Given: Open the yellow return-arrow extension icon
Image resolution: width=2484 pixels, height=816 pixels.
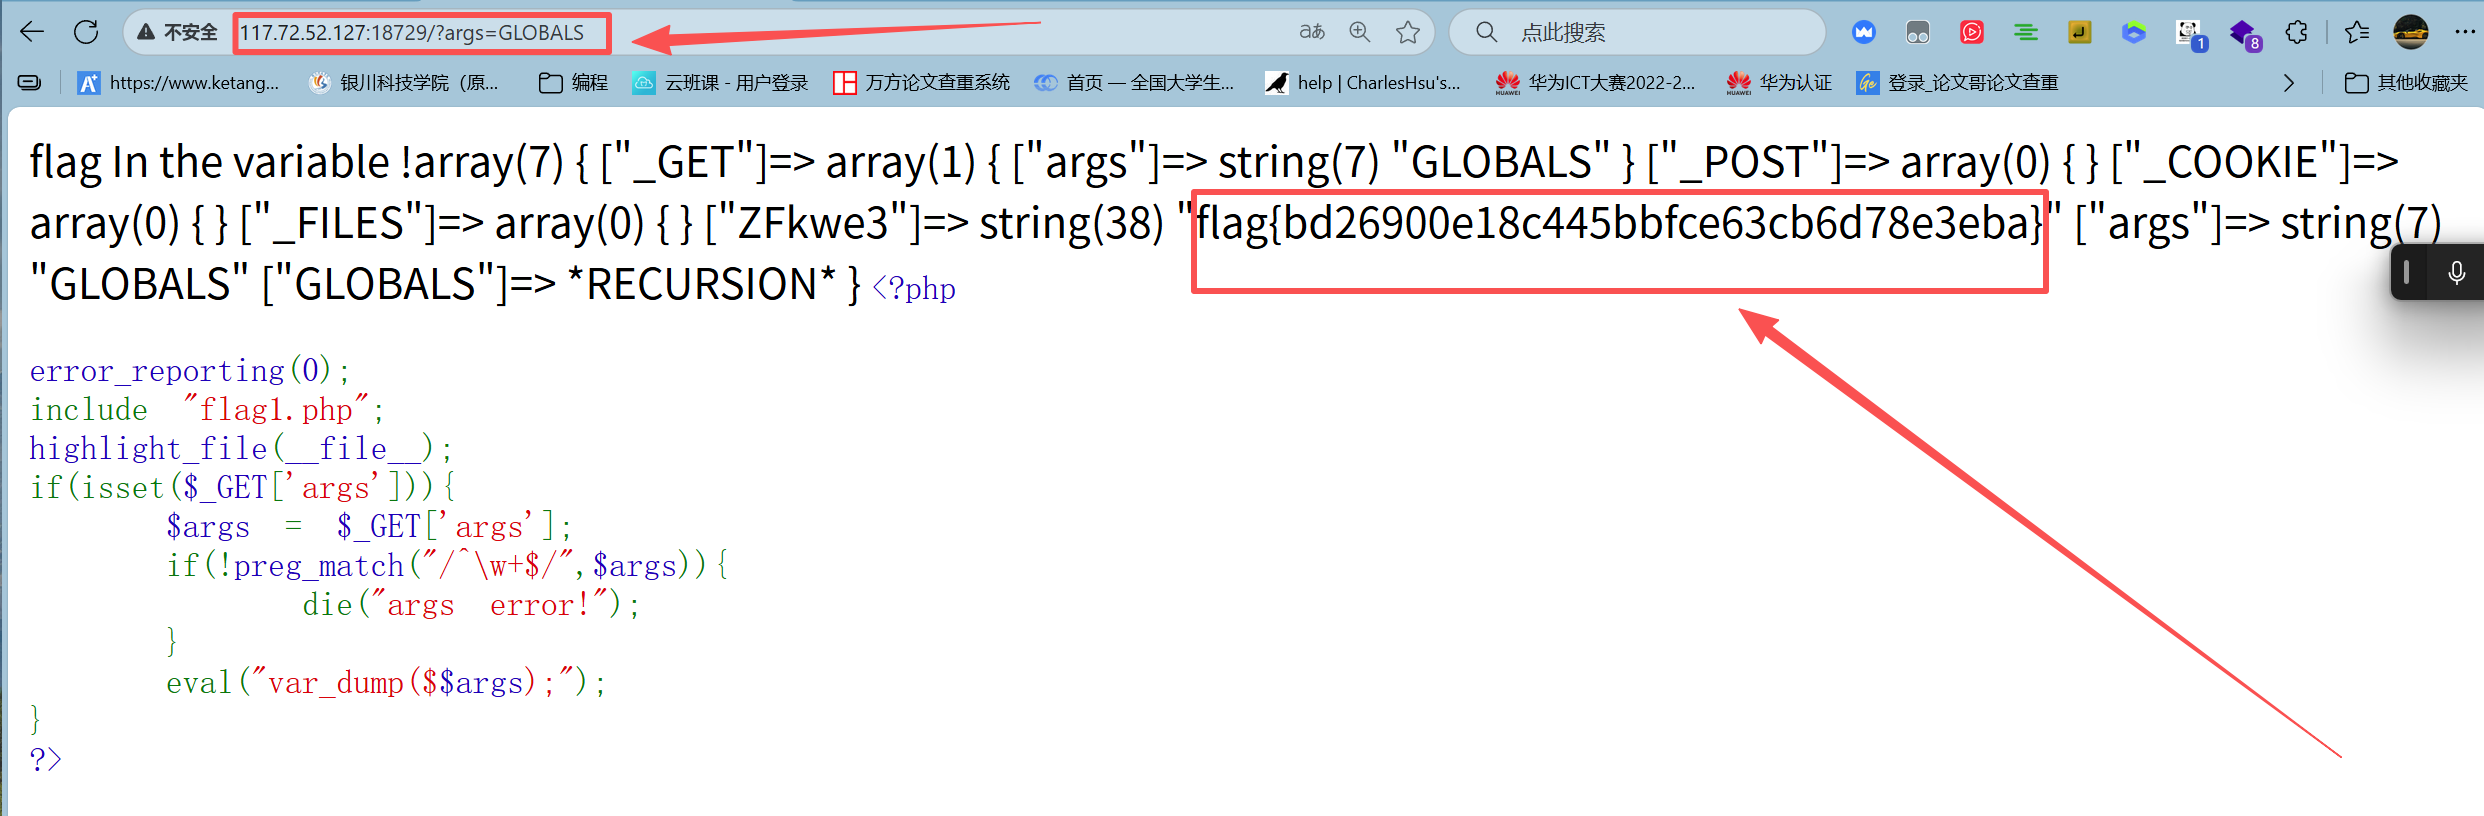Looking at the screenshot, I should (2080, 32).
